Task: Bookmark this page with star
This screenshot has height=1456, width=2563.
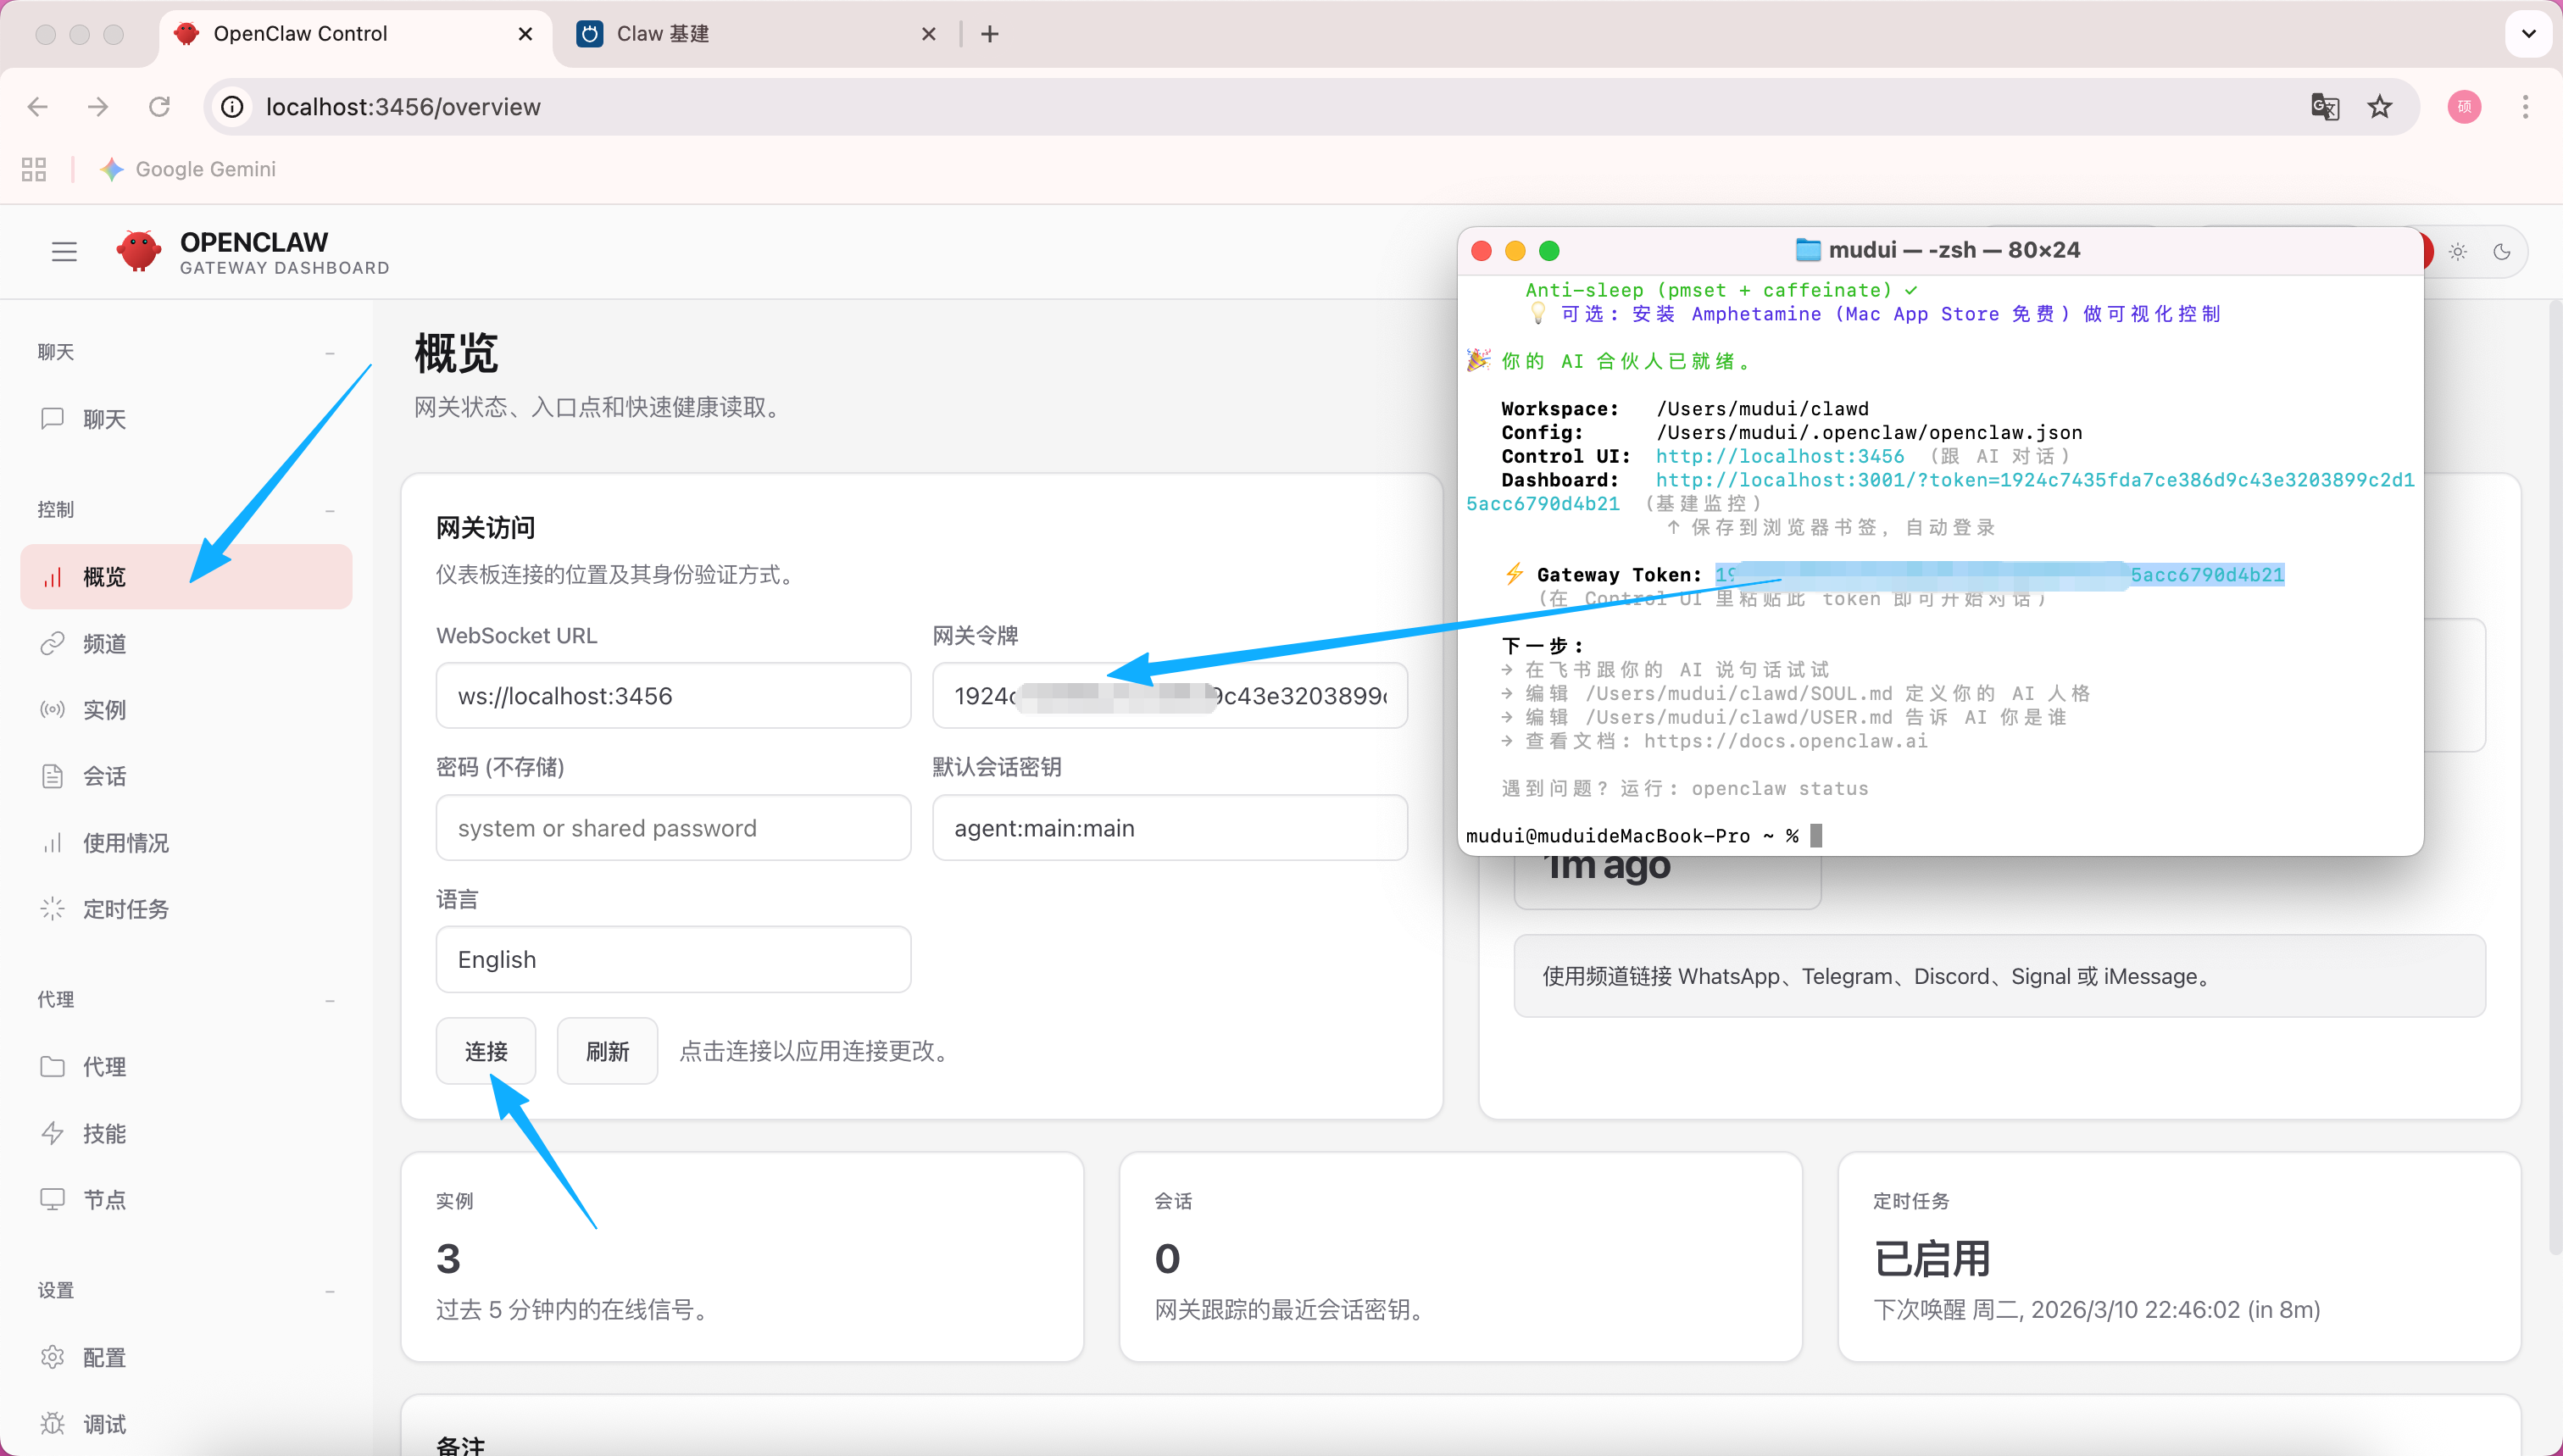Action: tap(2380, 107)
